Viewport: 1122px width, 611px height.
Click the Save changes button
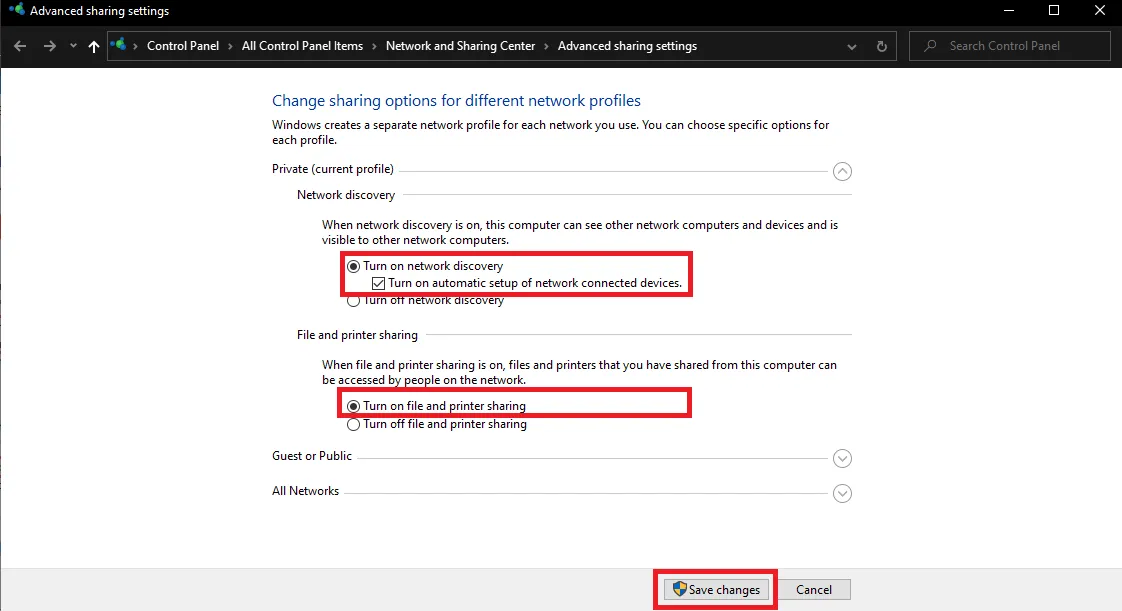coord(716,590)
